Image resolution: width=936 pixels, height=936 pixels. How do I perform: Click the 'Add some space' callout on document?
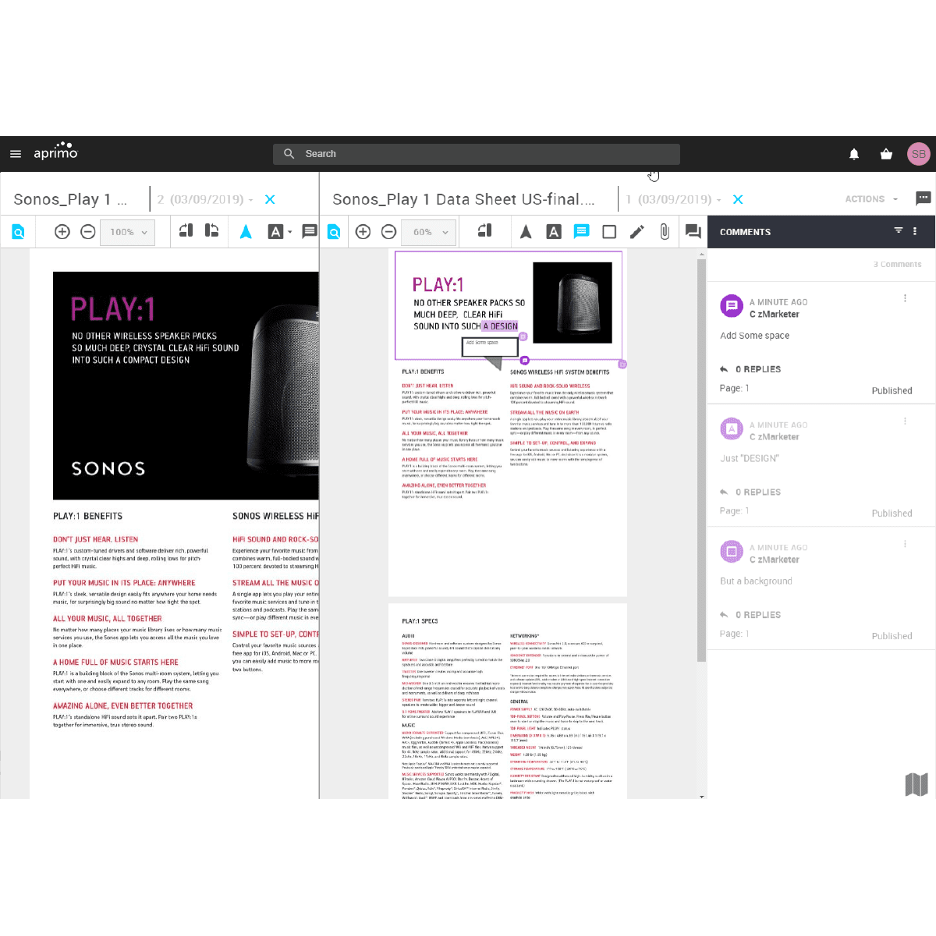489,347
